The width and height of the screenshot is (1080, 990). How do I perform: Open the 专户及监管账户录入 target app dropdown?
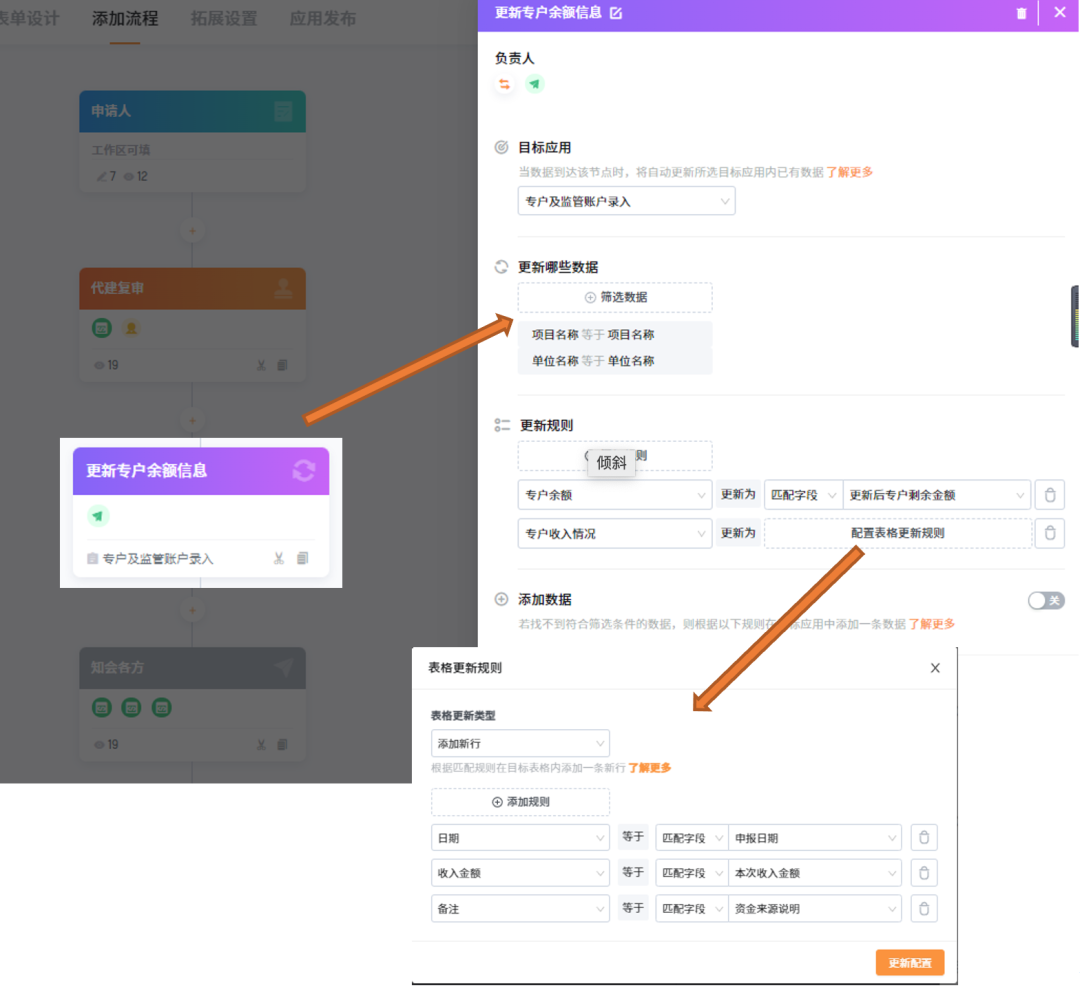pyautogui.click(x=626, y=201)
